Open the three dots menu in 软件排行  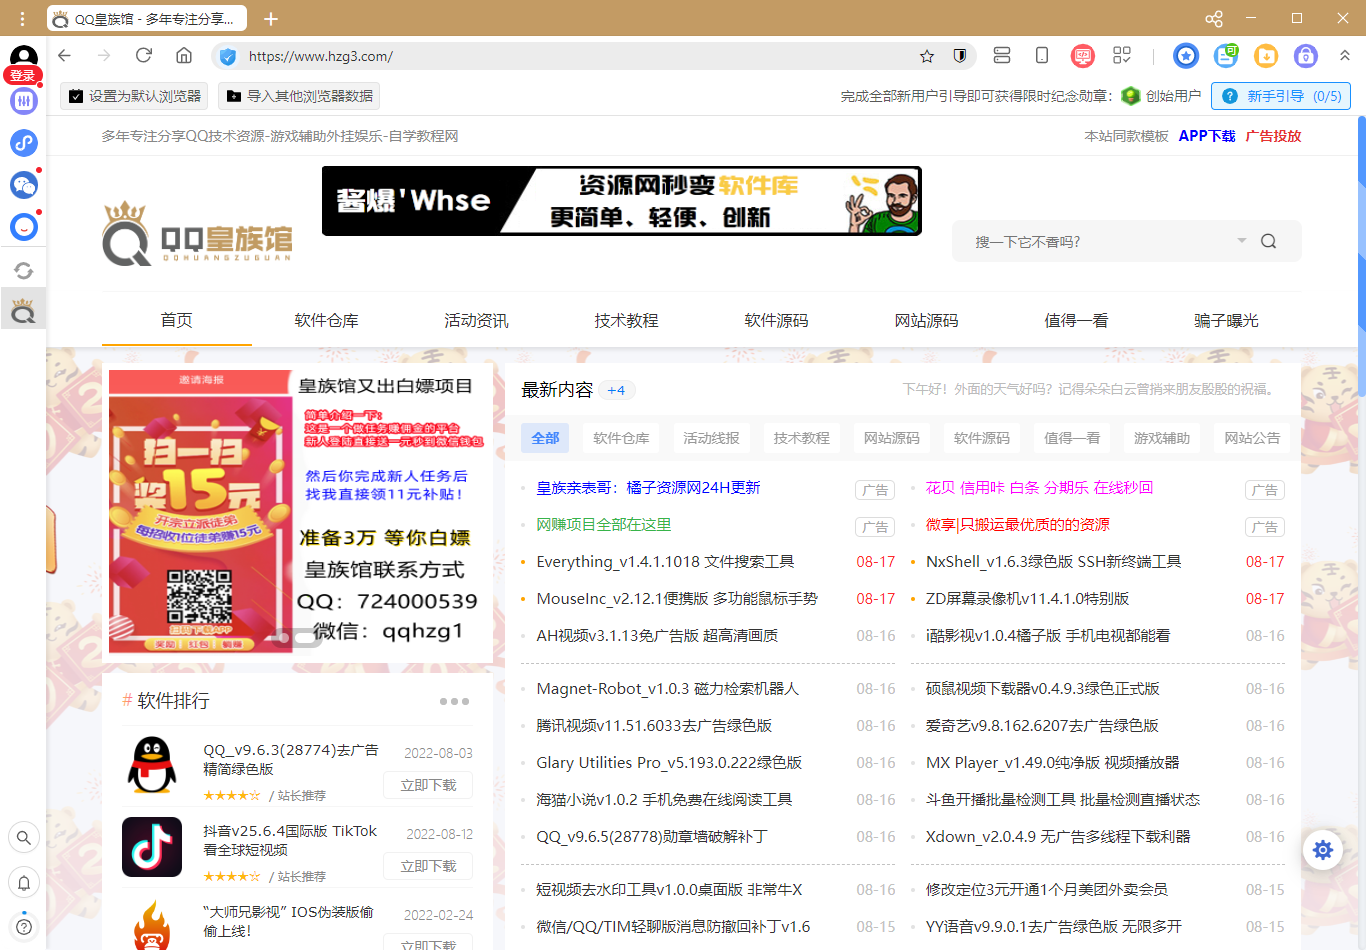point(454,701)
